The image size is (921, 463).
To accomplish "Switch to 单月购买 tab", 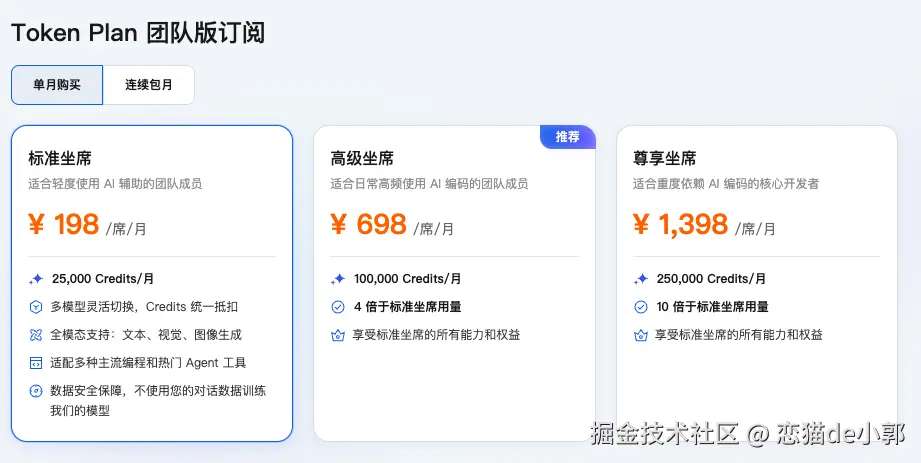I will (x=57, y=85).
